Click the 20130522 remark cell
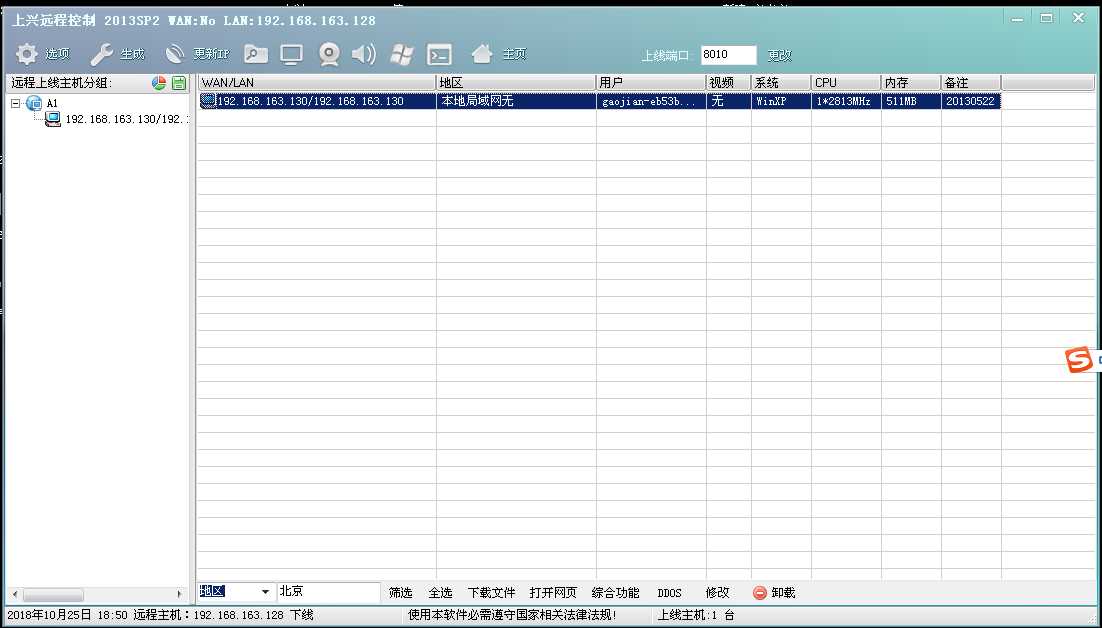1102x628 pixels. point(970,101)
